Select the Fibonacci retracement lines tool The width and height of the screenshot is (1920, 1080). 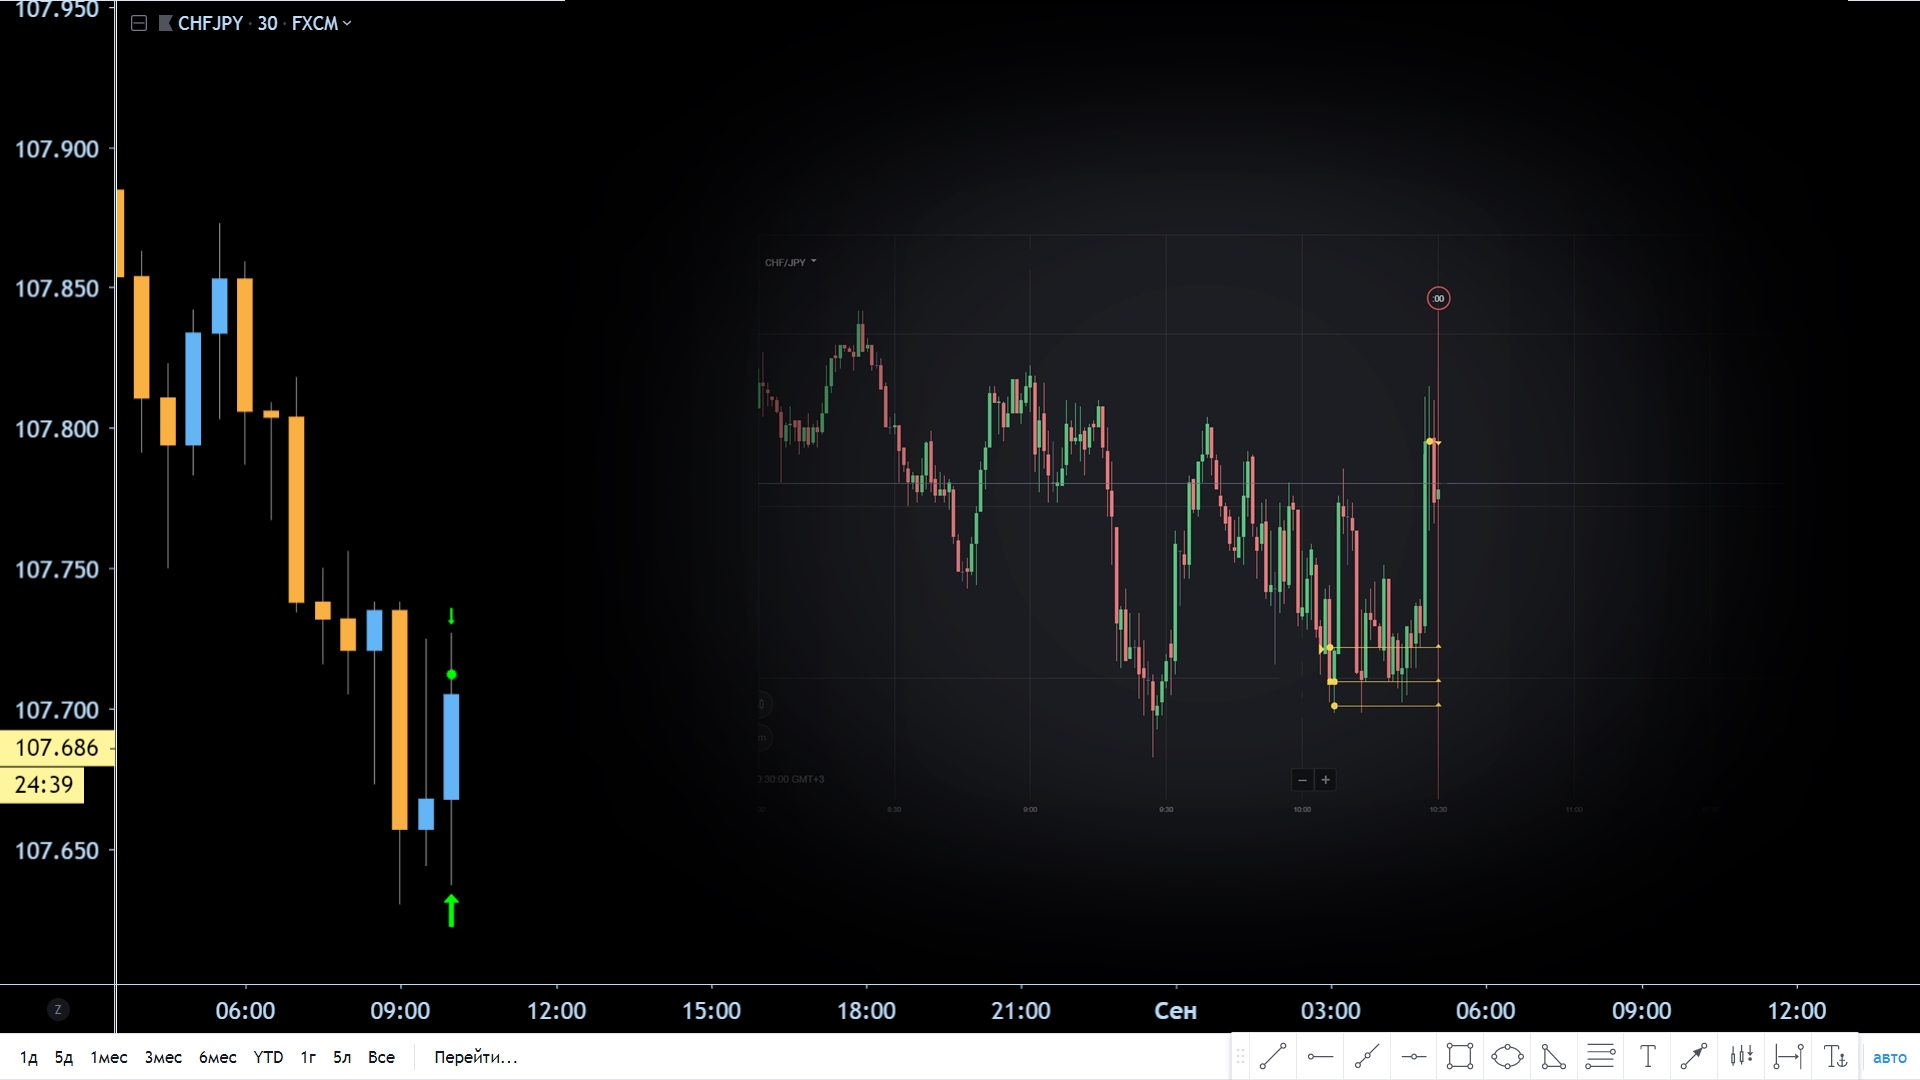pos(1600,1056)
